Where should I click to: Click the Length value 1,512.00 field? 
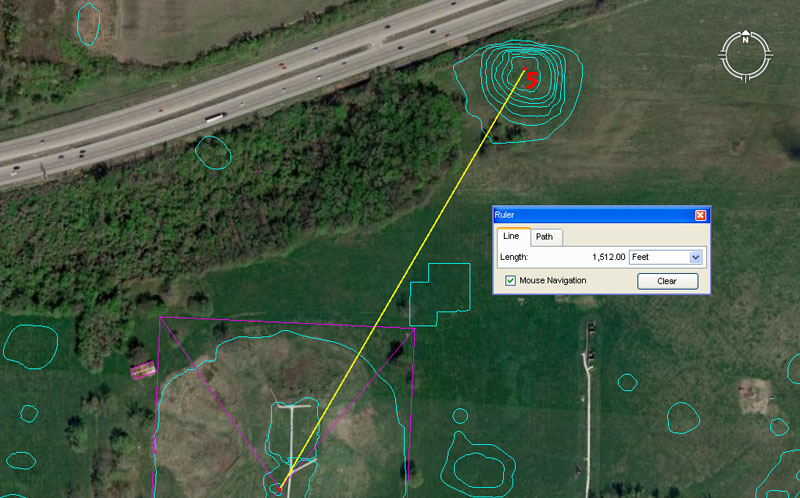point(600,257)
